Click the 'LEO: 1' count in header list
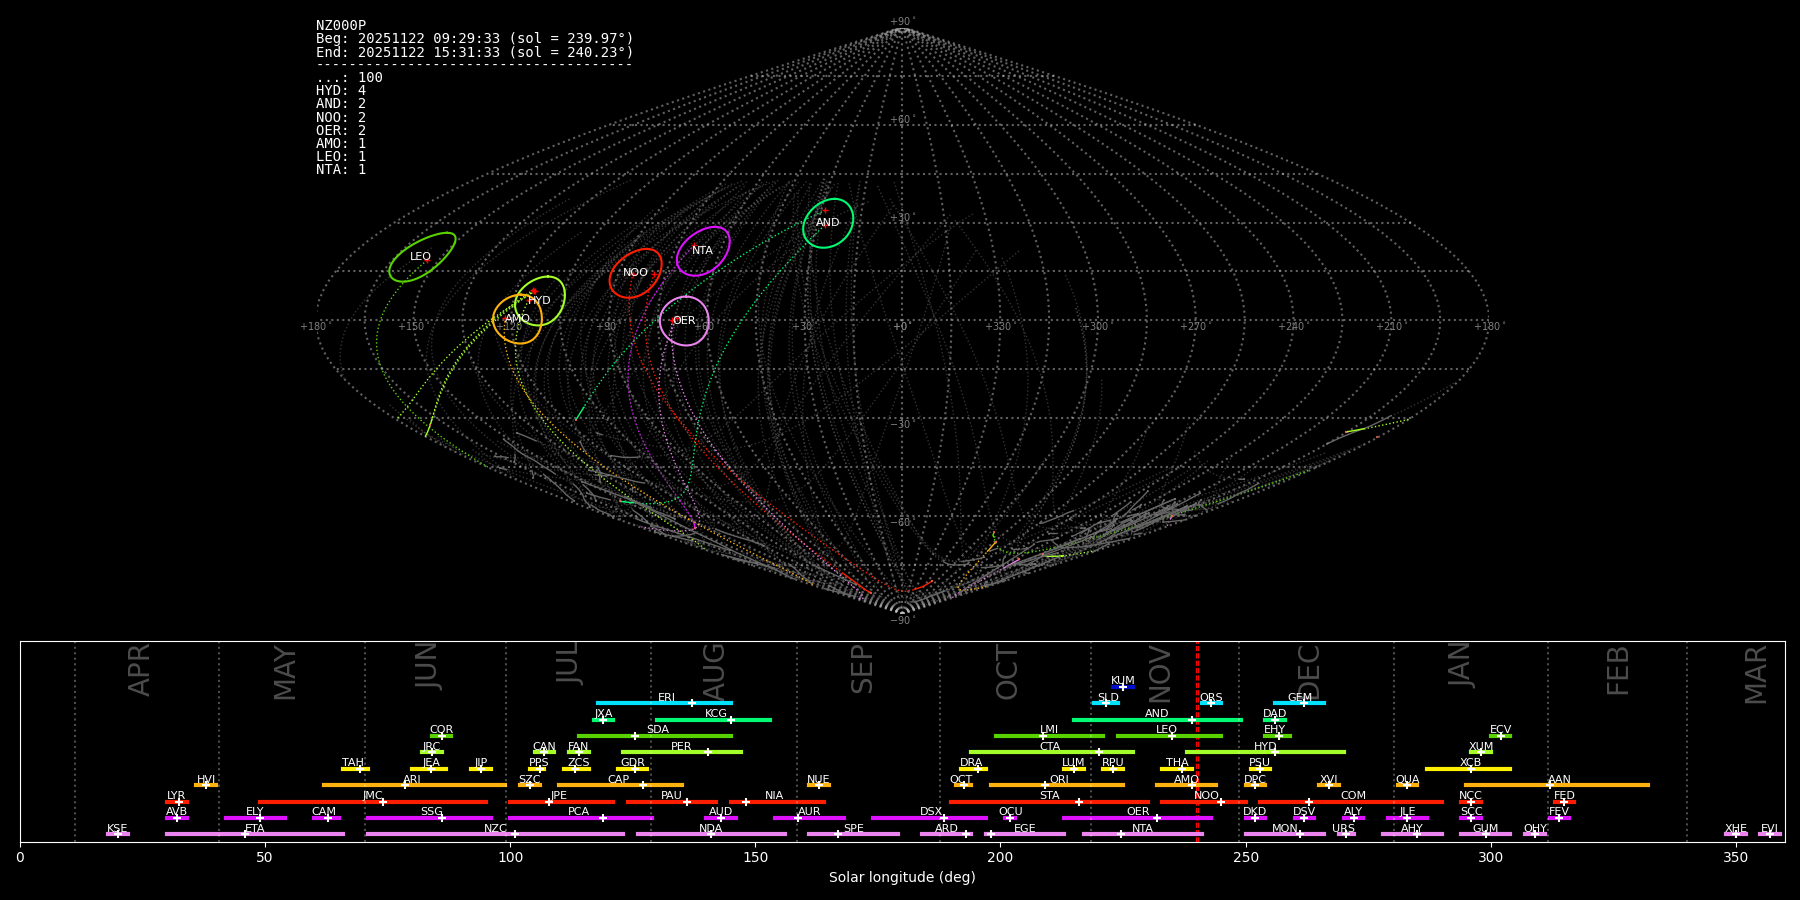 tap(341, 156)
